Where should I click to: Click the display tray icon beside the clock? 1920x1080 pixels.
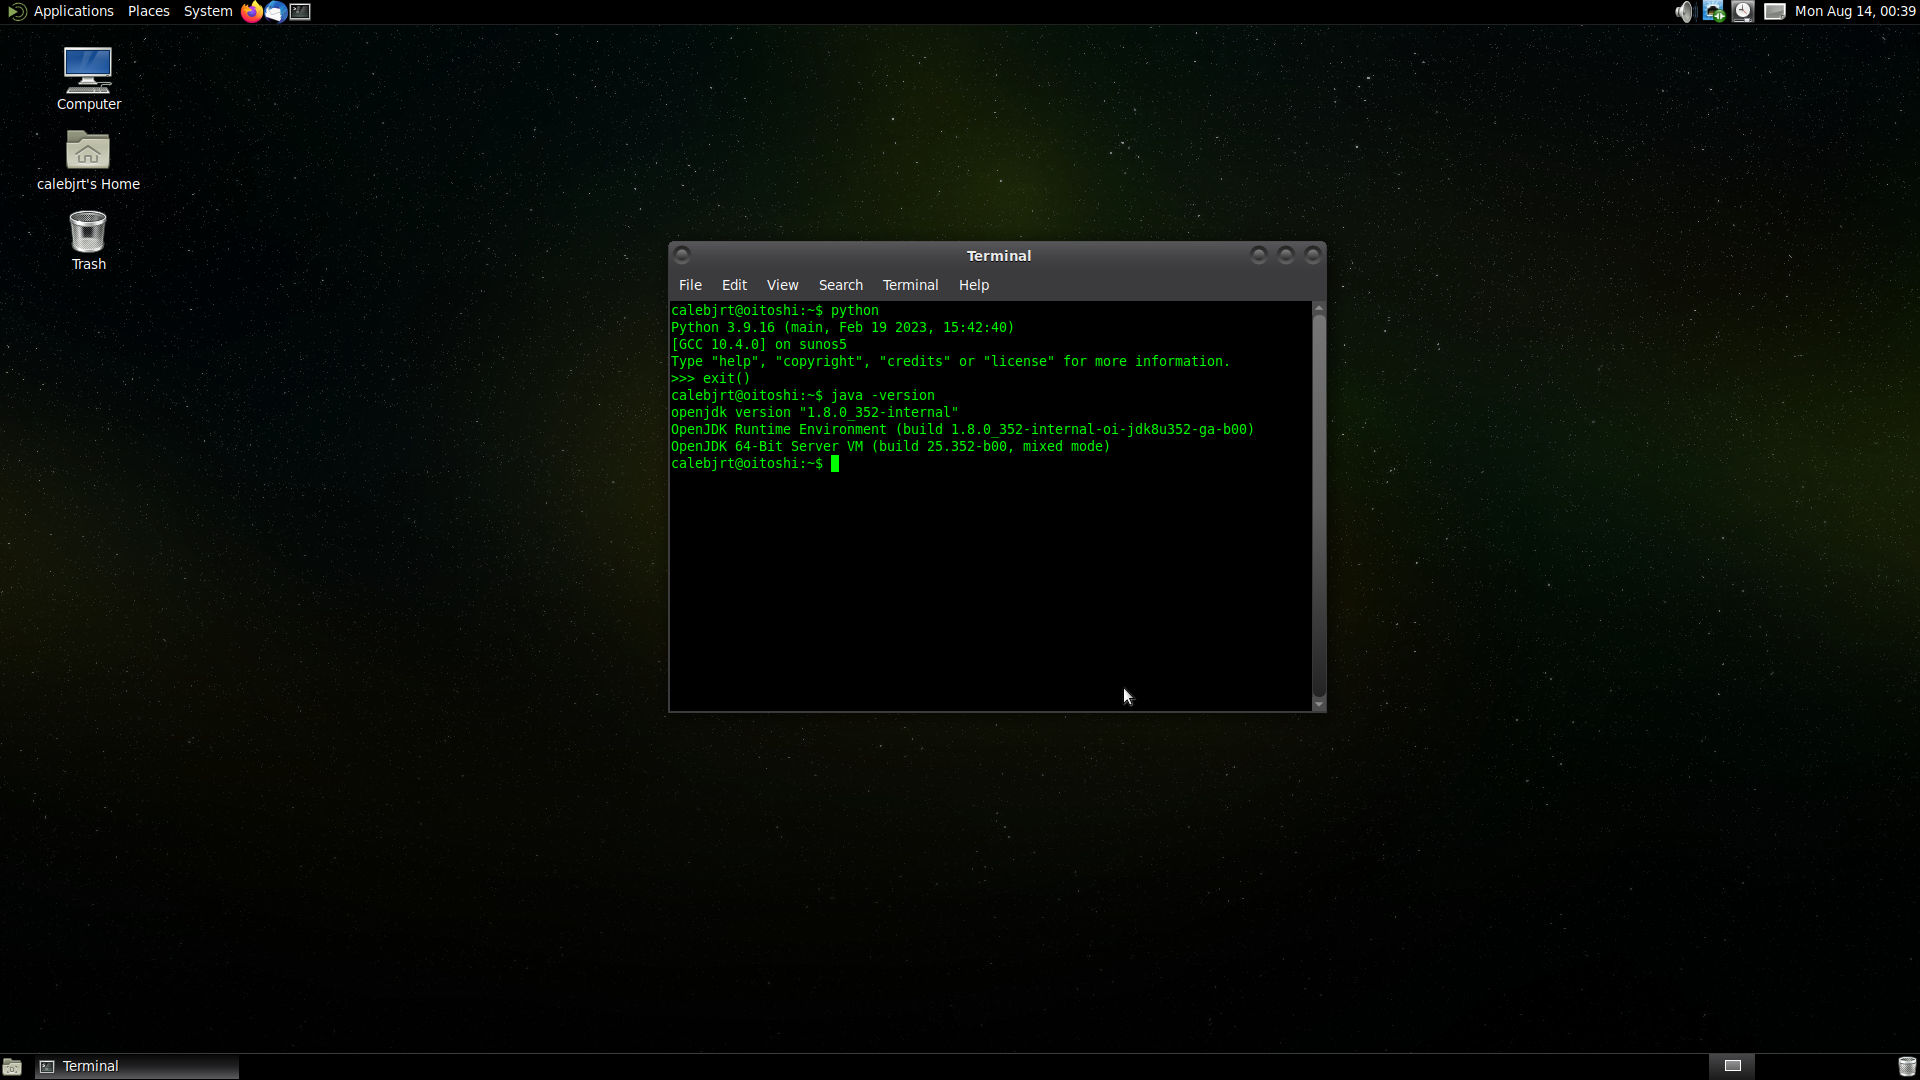click(1775, 12)
